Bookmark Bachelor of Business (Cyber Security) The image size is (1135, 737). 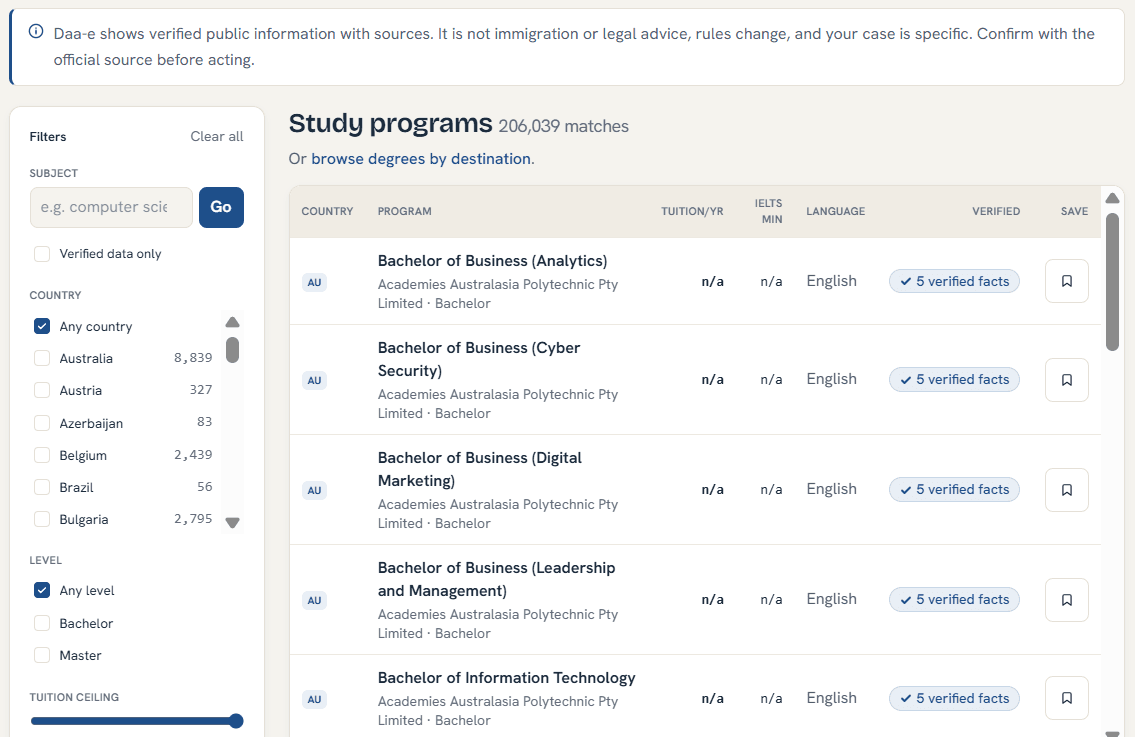(1066, 380)
